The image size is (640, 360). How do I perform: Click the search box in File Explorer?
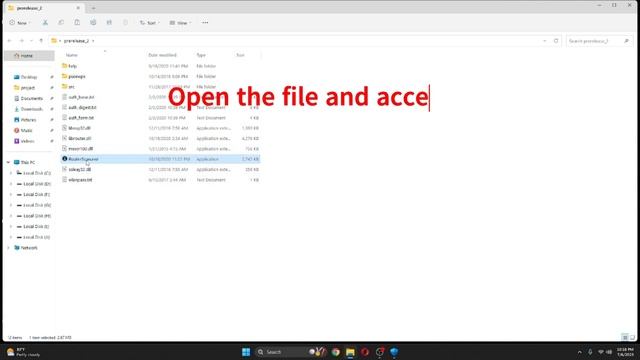click(x=599, y=41)
